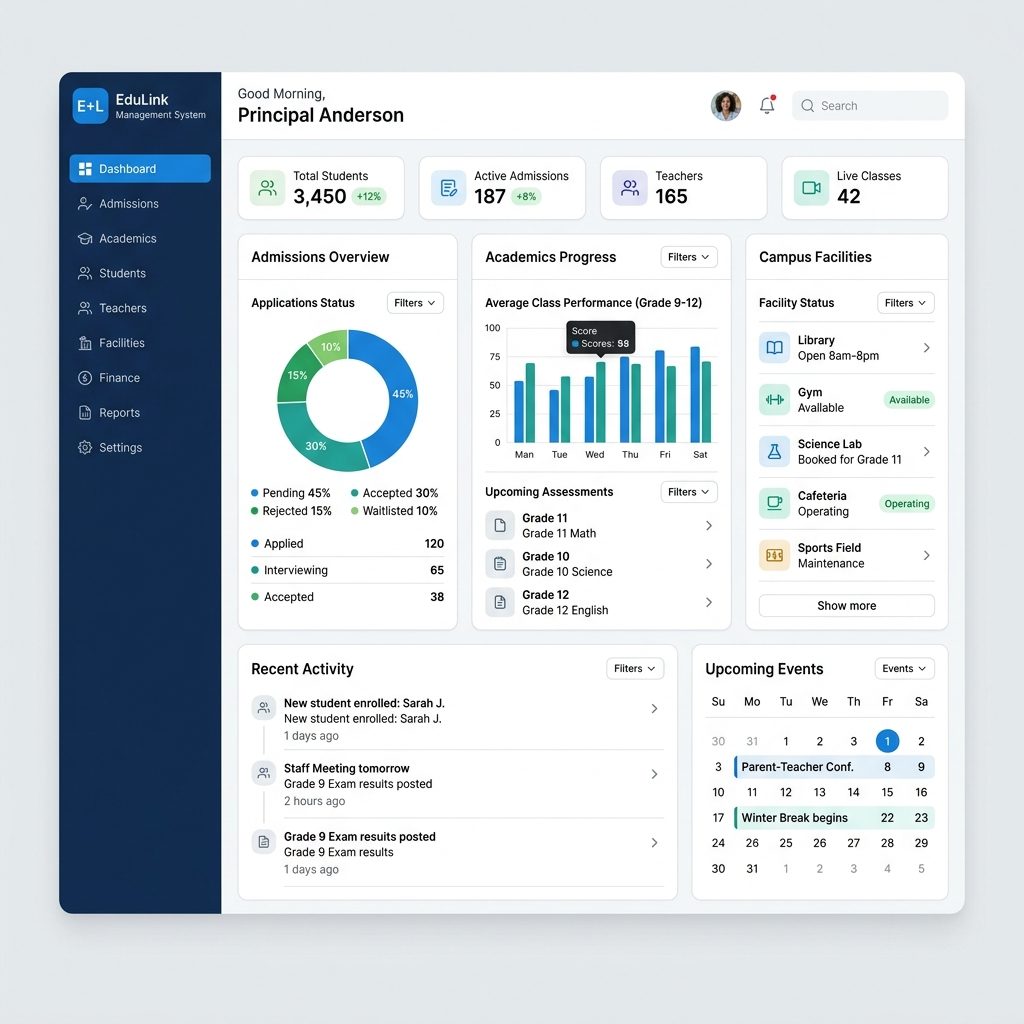The width and height of the screenshot is (1024, 1024).
Task: Click the Search input field
Action: tap(870, 106)
